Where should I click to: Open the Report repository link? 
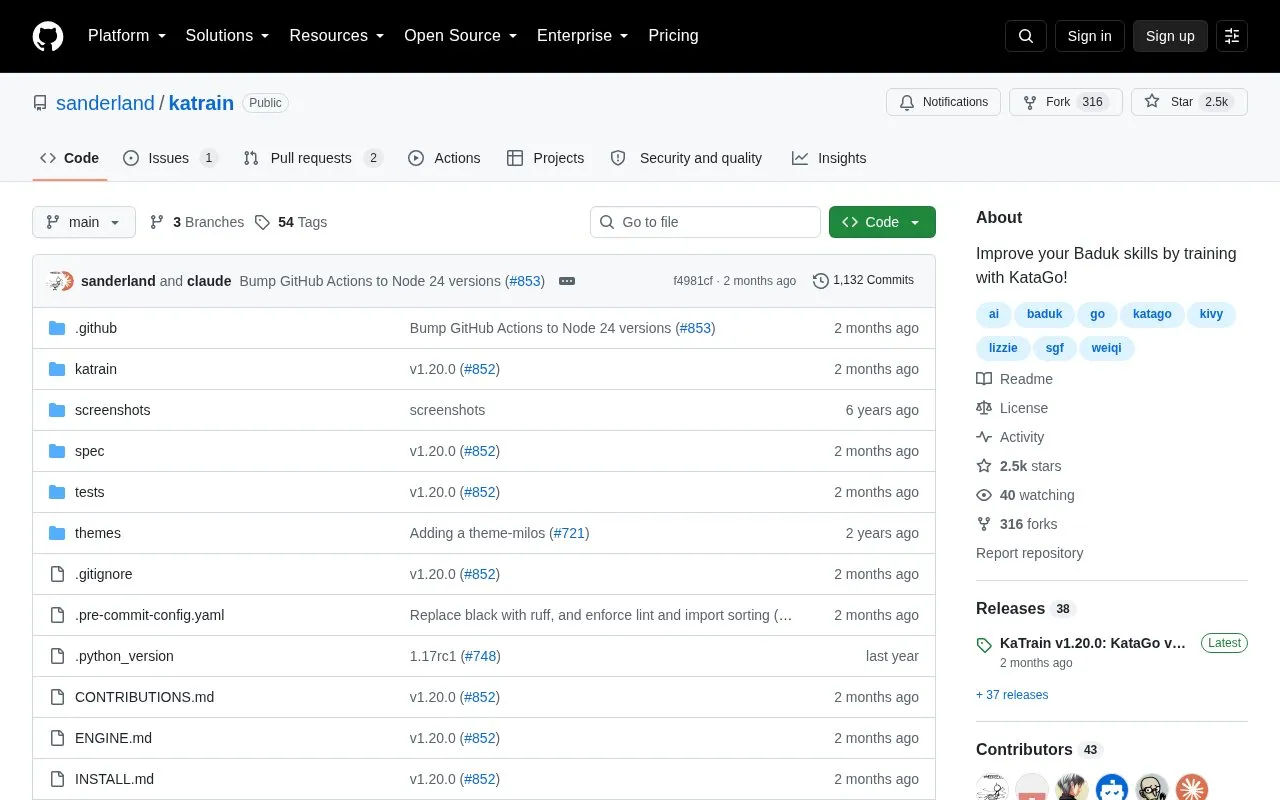[x=1030, y=553]
